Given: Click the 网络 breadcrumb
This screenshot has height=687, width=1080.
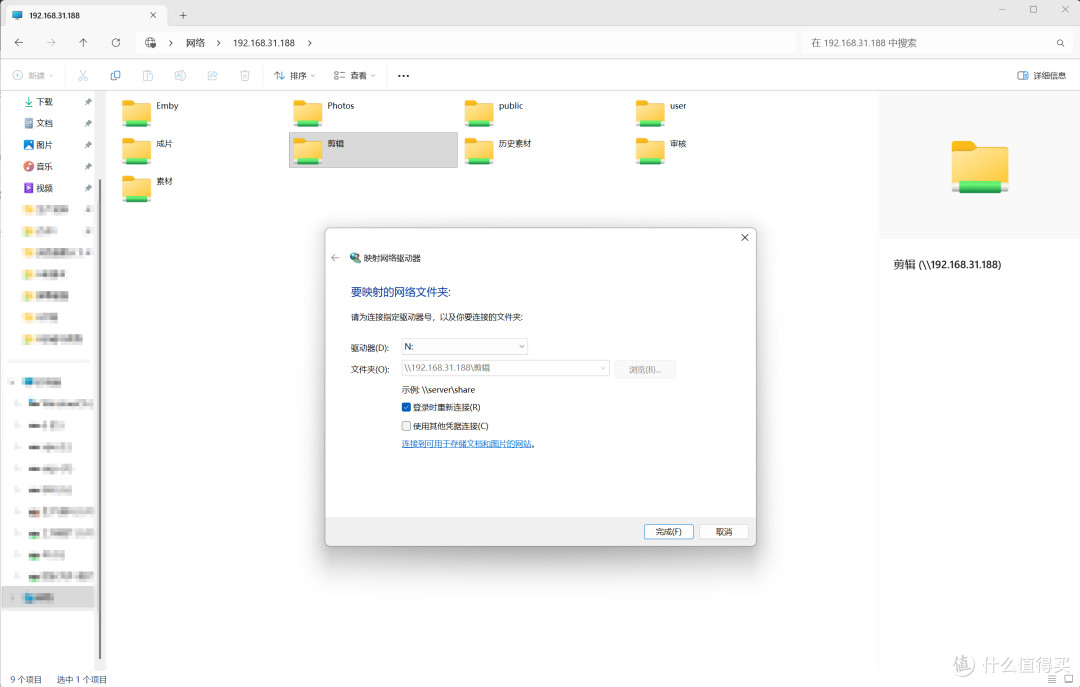Looking at the screenshot, I should (x=196, y=43).
